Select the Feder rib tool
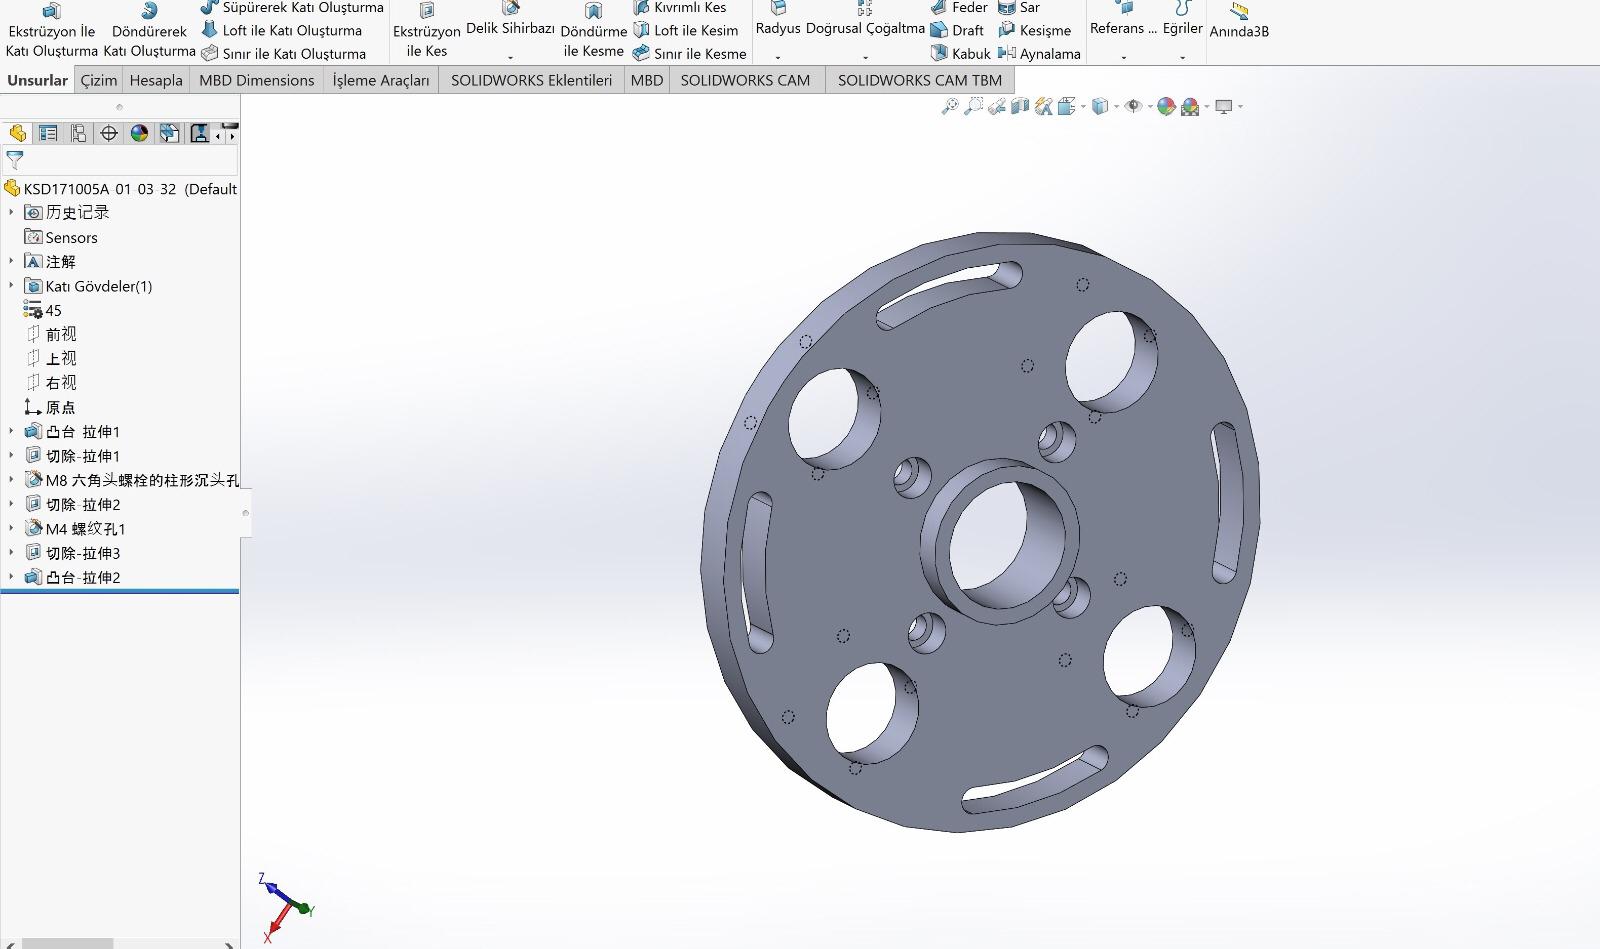 coord(959,8)
